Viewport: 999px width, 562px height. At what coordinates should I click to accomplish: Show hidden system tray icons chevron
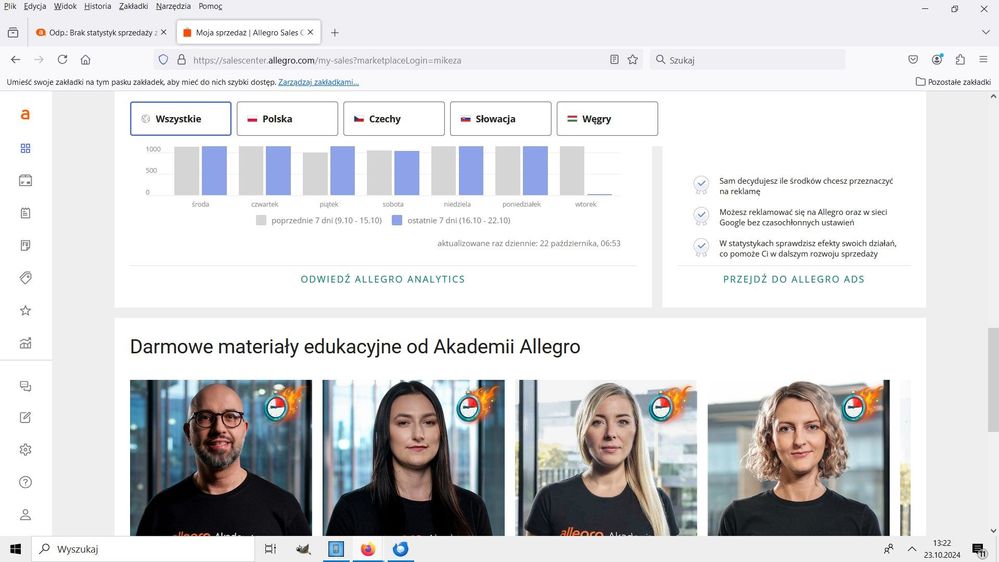point(912,549)
